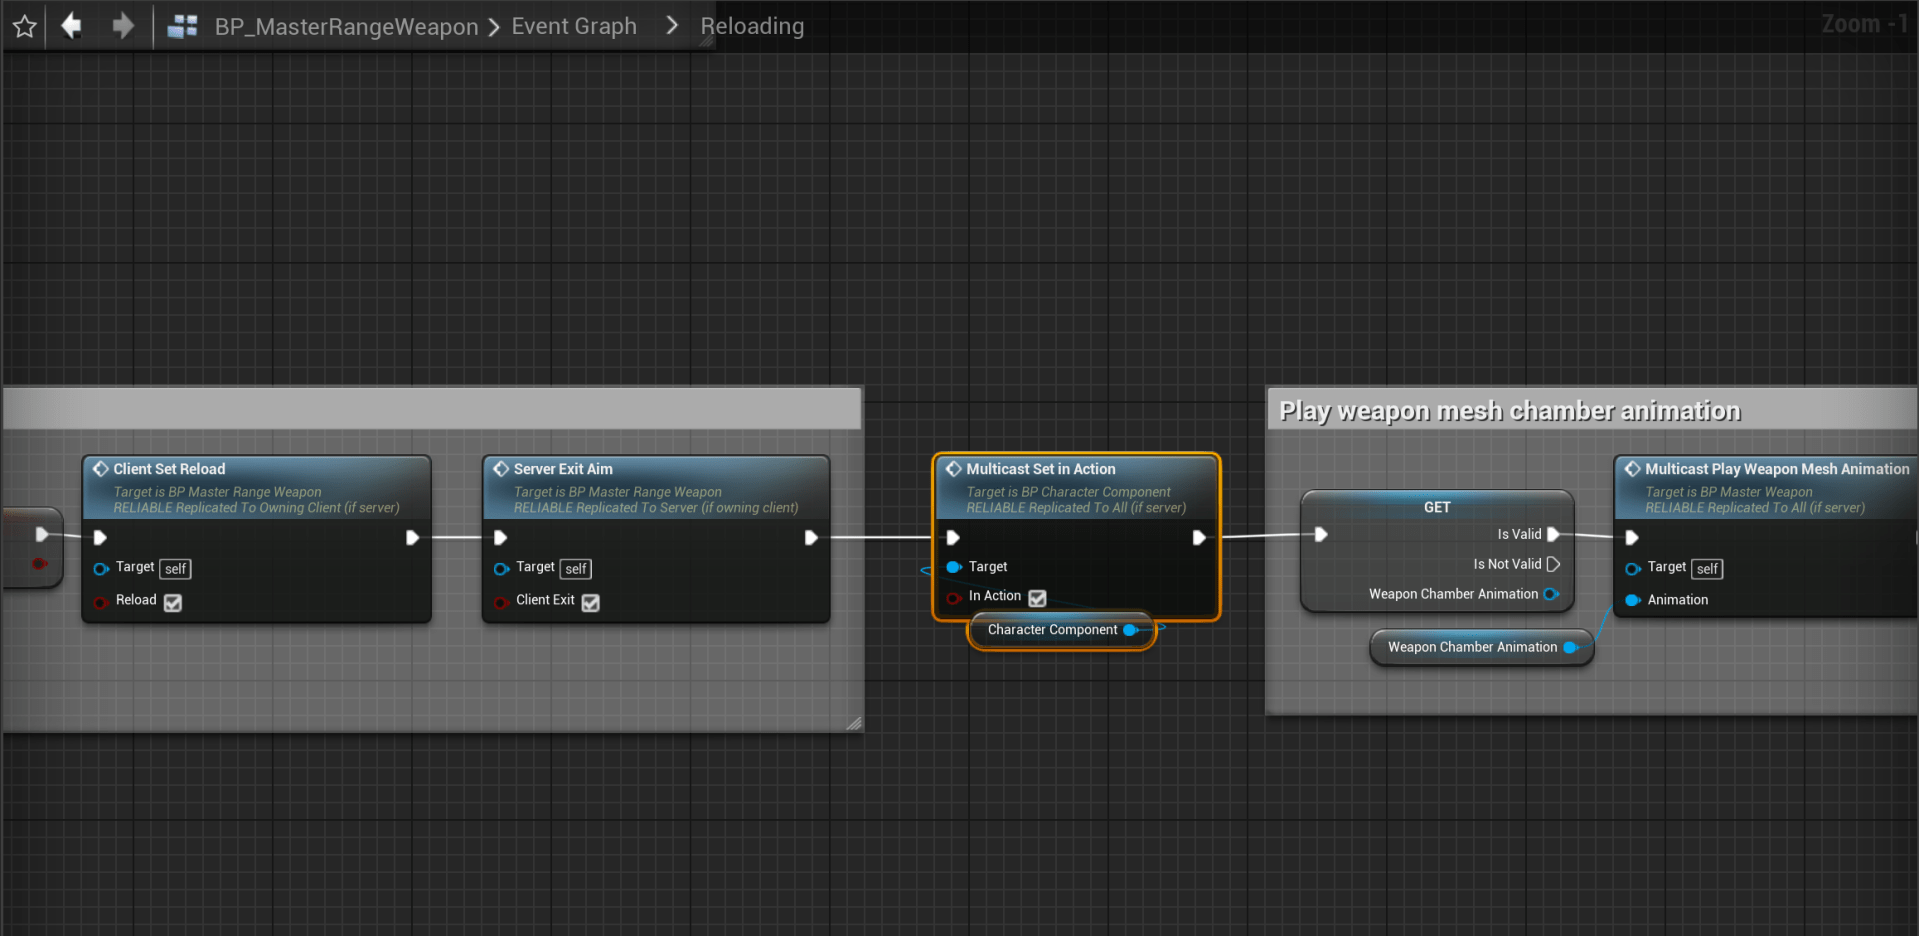
Task: Navigate forward with the right arrow
Action: coord(122,25)
